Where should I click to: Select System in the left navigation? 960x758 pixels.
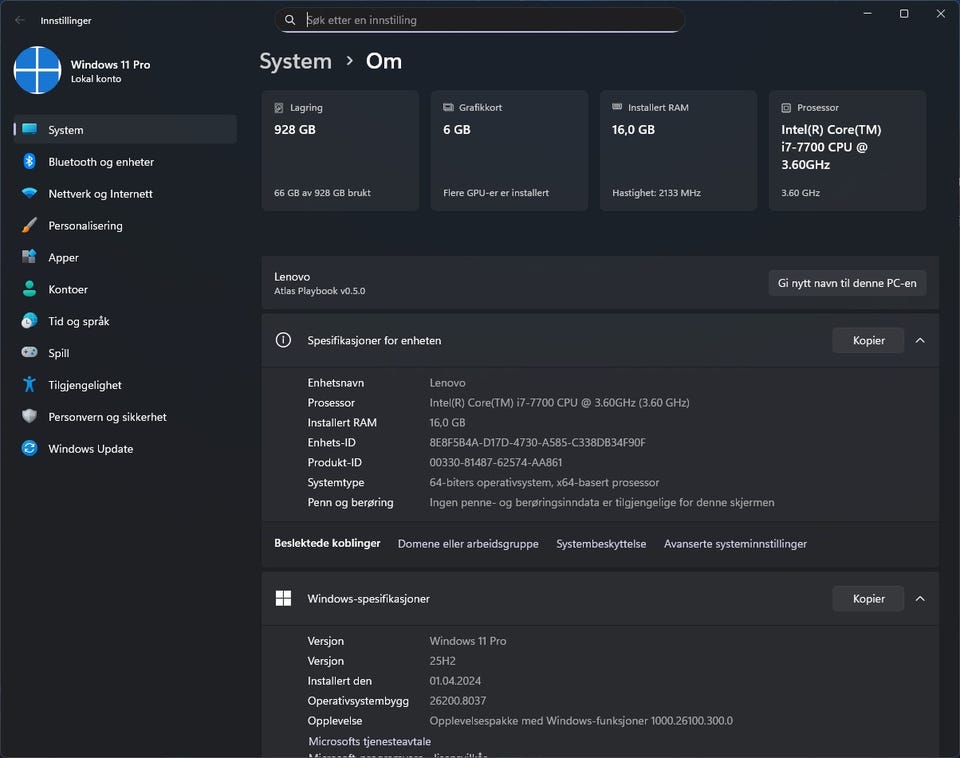pos(66,130)
